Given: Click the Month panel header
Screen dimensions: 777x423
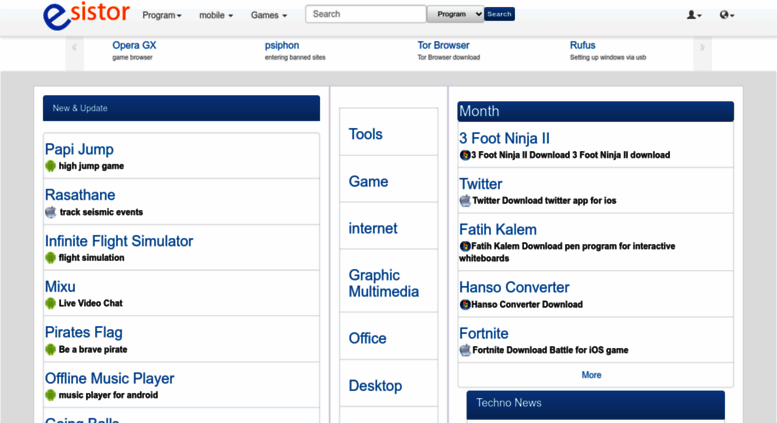Looking at the screenshot, I should [x=595, y=111].
